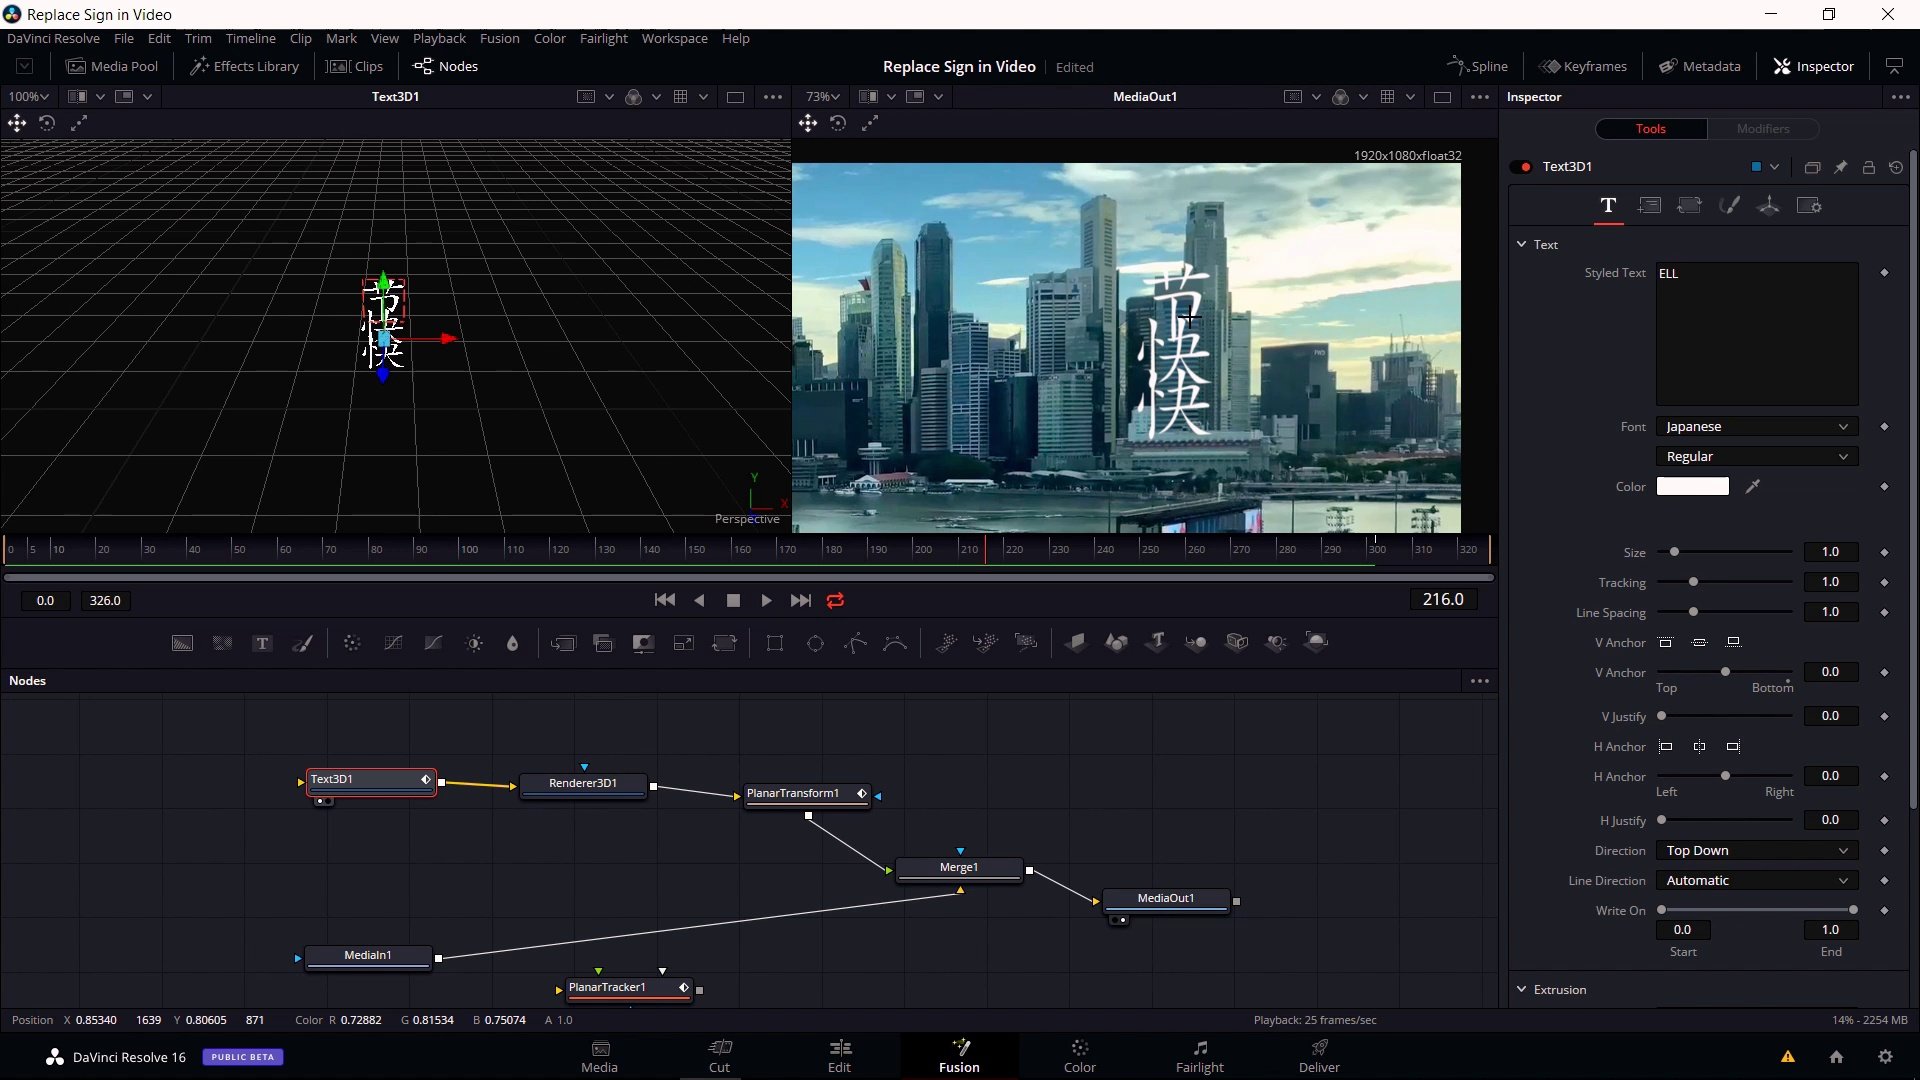Select the transform/move tool icon
The height and width of the screenshot is (1080, 1920).
[17, 123]
